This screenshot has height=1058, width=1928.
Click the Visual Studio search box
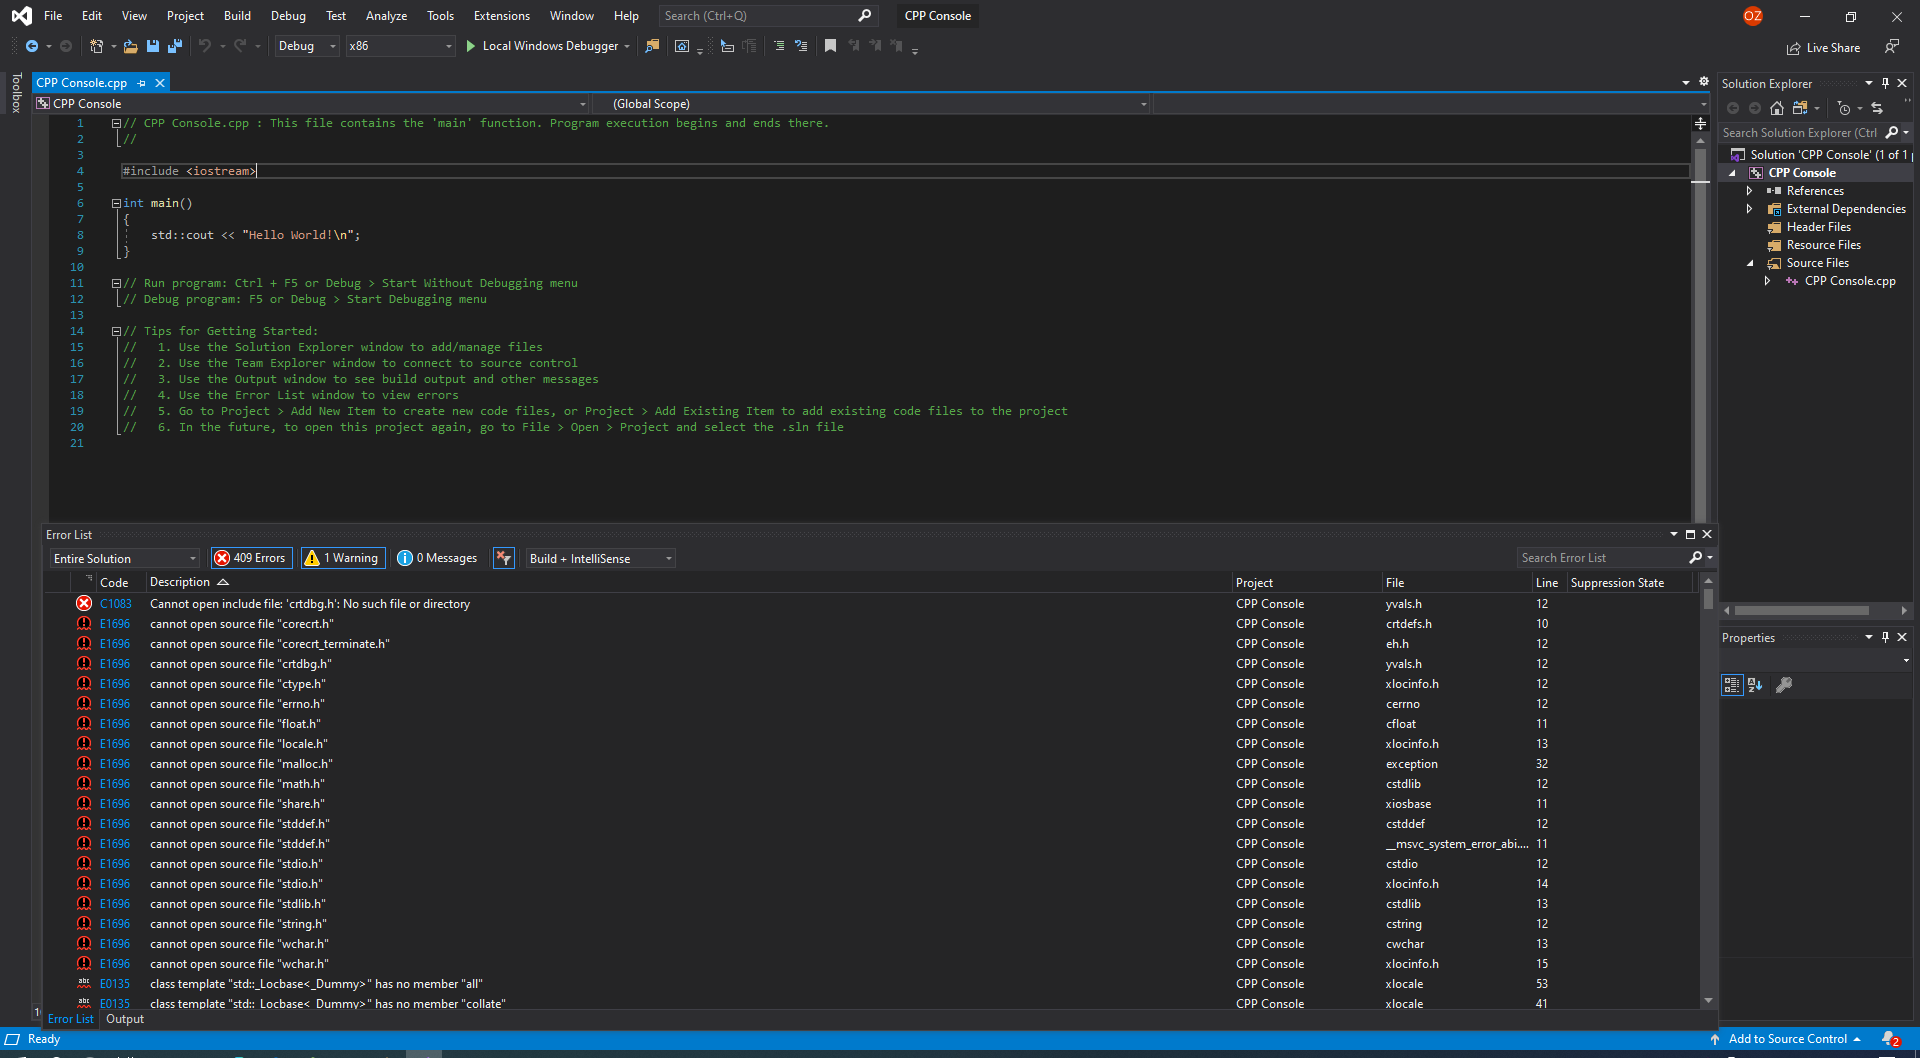pyautogui.click(x=767, y=16)
